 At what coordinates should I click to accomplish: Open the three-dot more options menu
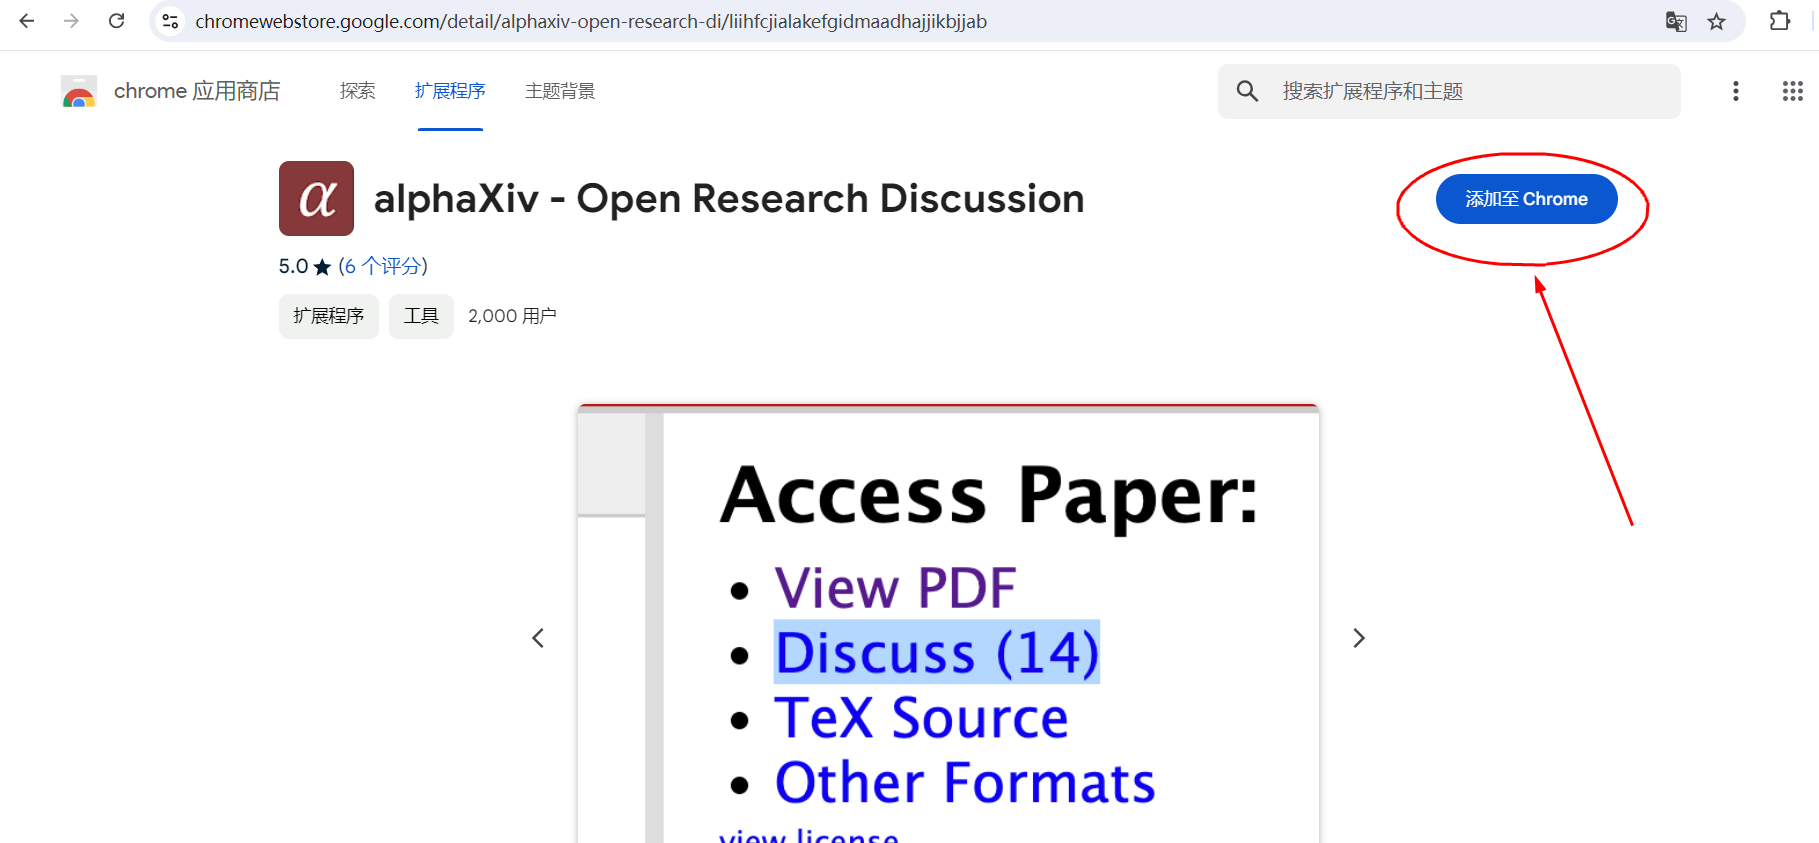(1736, 91)
